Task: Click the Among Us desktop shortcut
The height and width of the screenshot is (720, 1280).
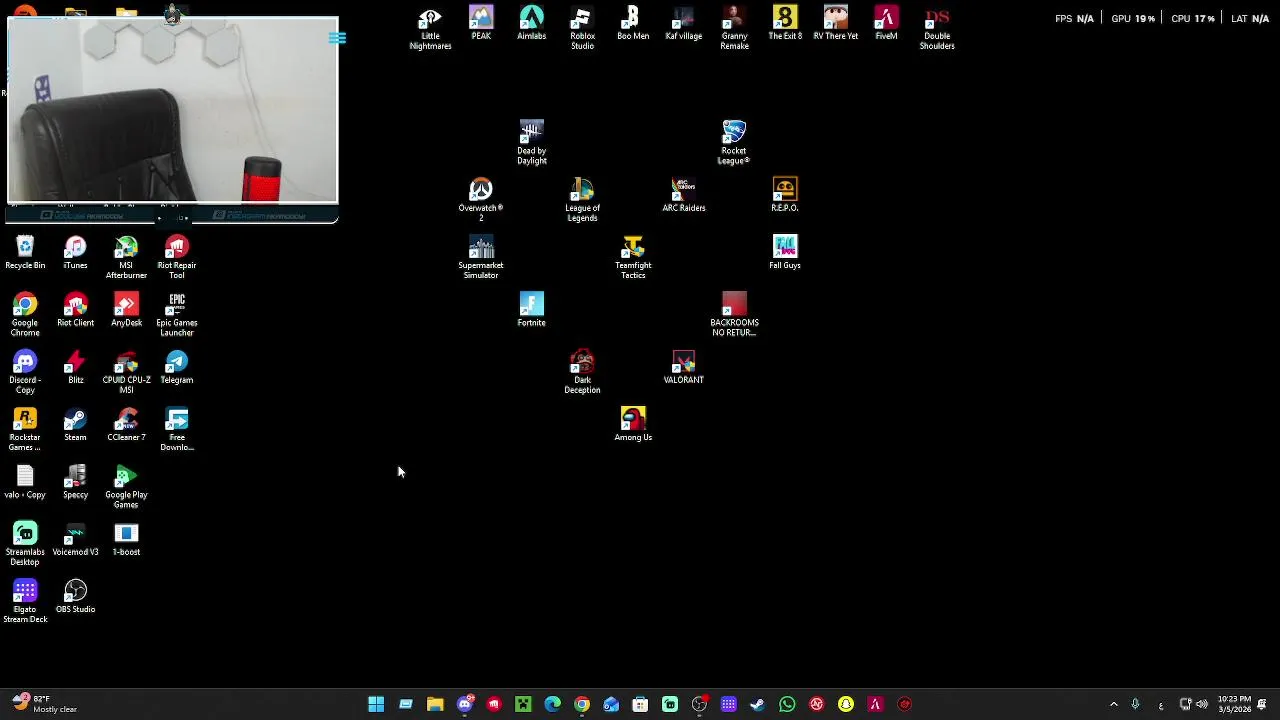Action: pyautogui.click(x=633, y=425)
